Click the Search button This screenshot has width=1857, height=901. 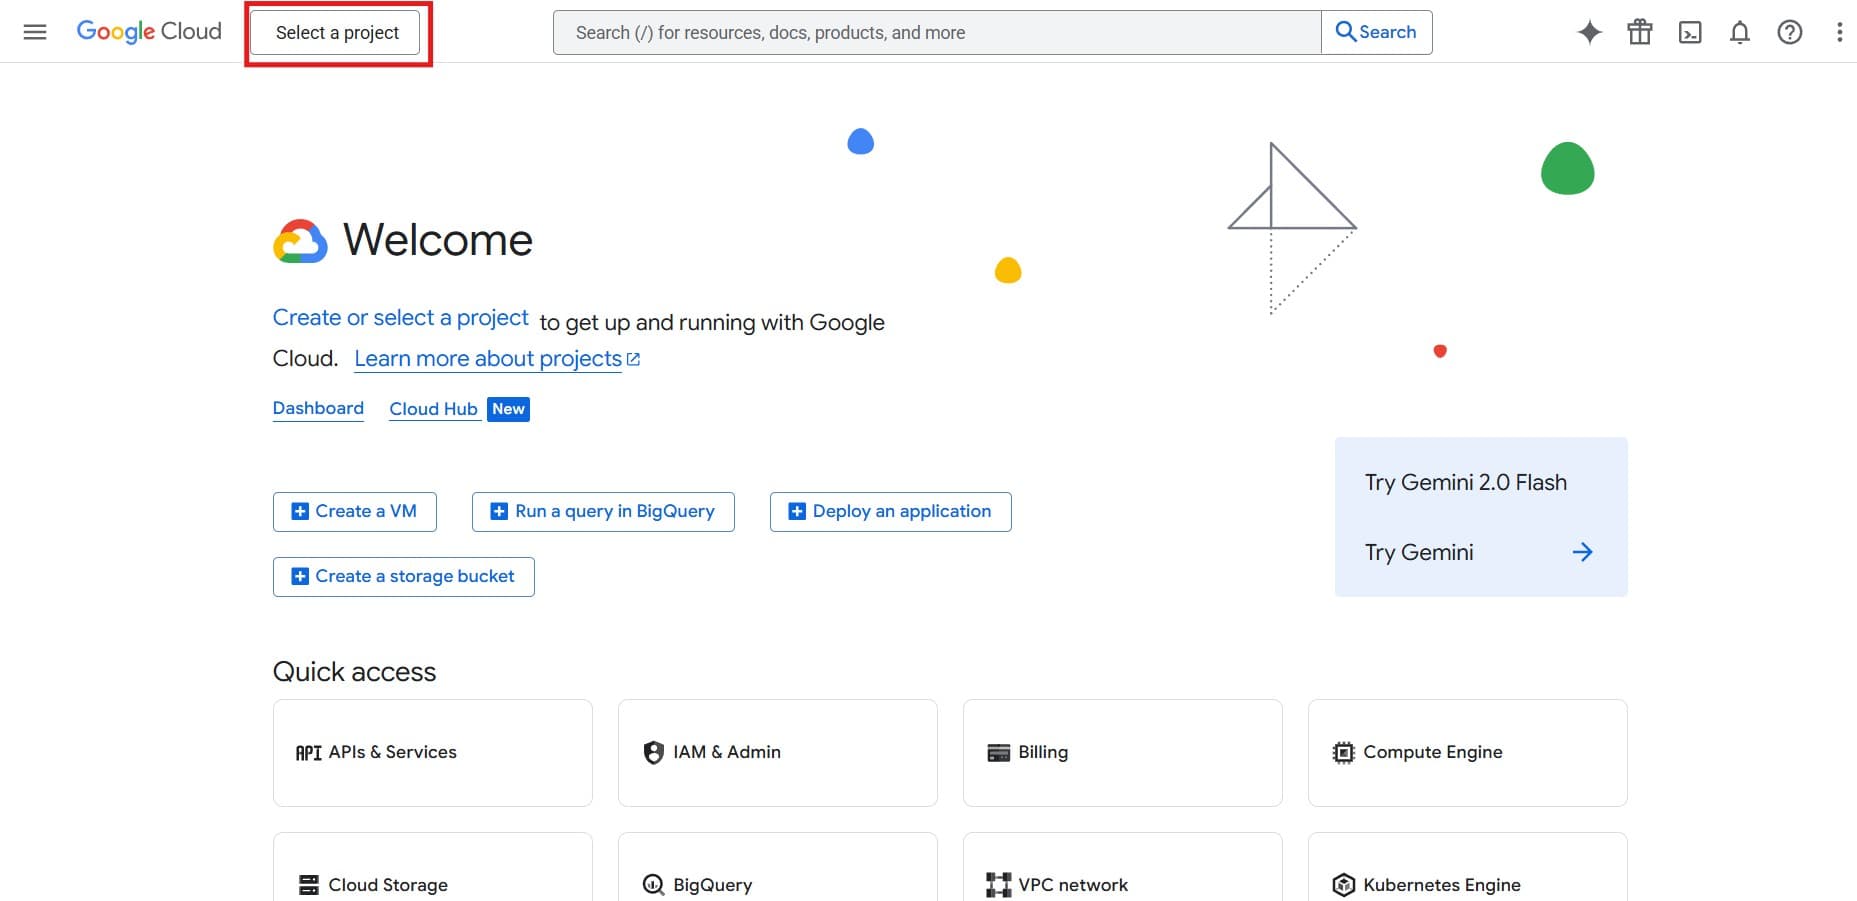point(1377,32)
